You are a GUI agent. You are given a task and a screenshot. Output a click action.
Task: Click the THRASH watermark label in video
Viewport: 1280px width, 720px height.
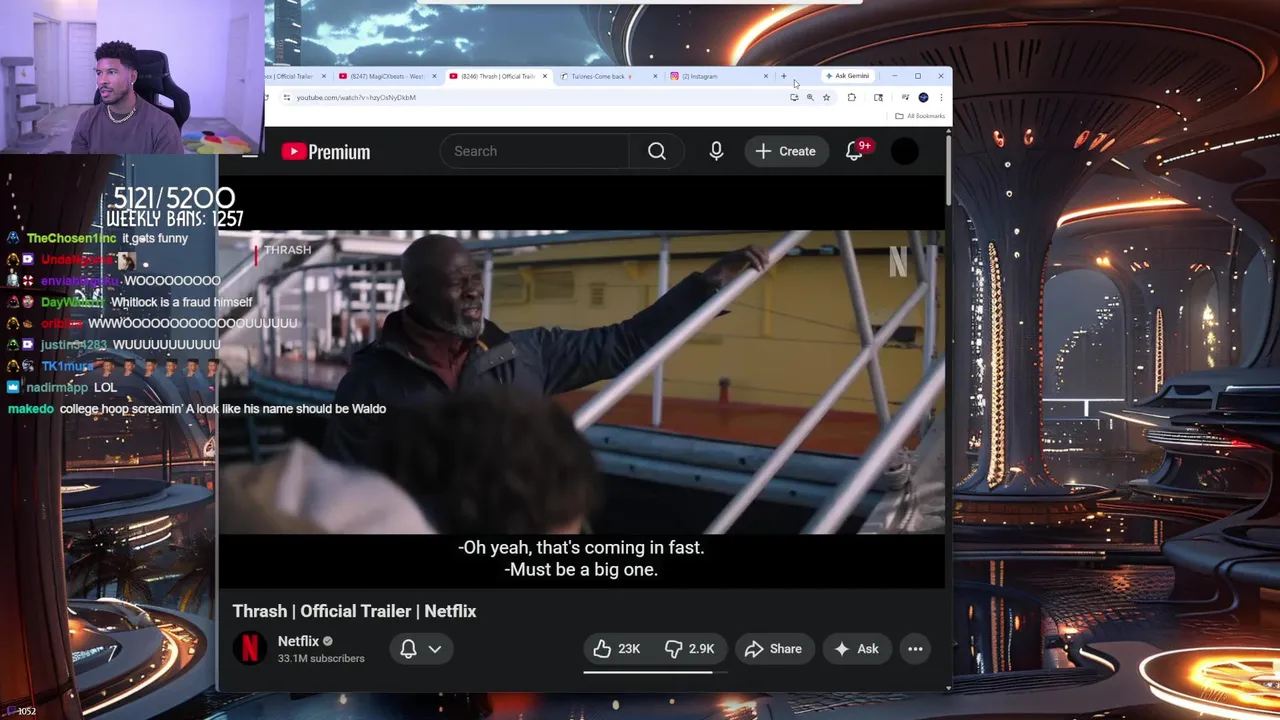[287, 250]
